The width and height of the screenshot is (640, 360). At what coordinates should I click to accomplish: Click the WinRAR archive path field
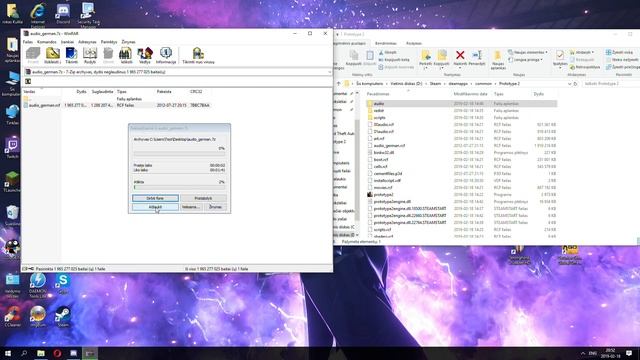(x=177, y=72)
